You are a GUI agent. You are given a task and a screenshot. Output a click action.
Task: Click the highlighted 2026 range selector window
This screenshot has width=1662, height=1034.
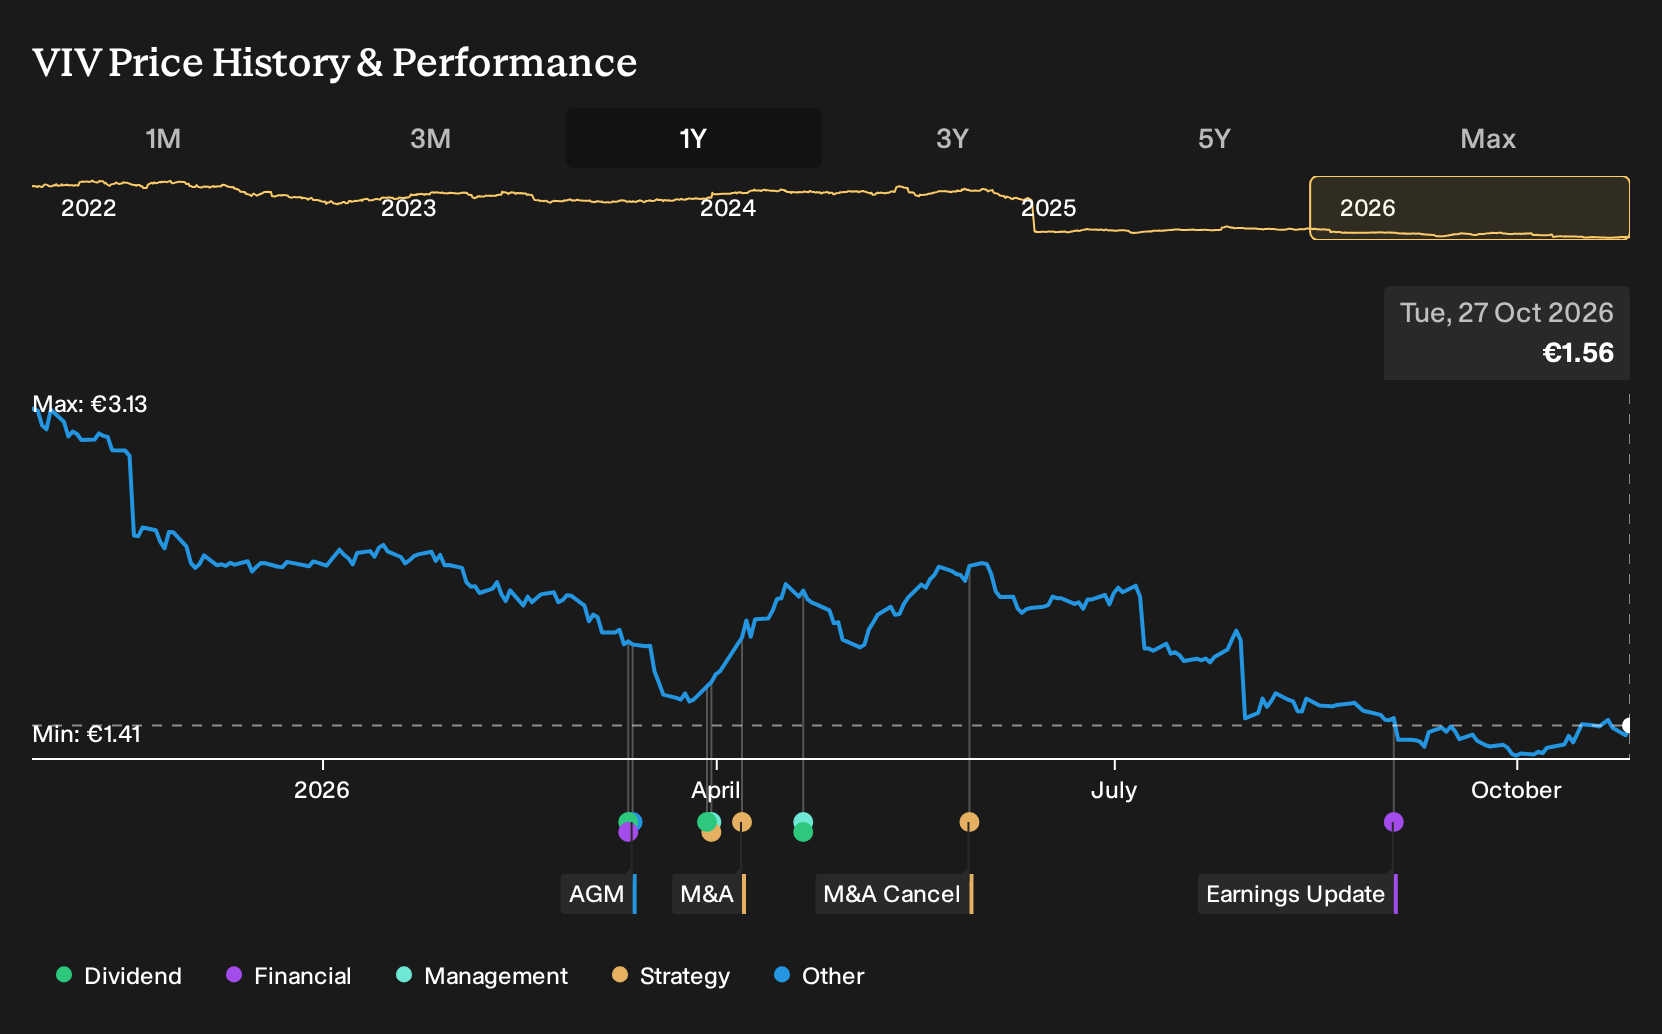click(1470, 208)
